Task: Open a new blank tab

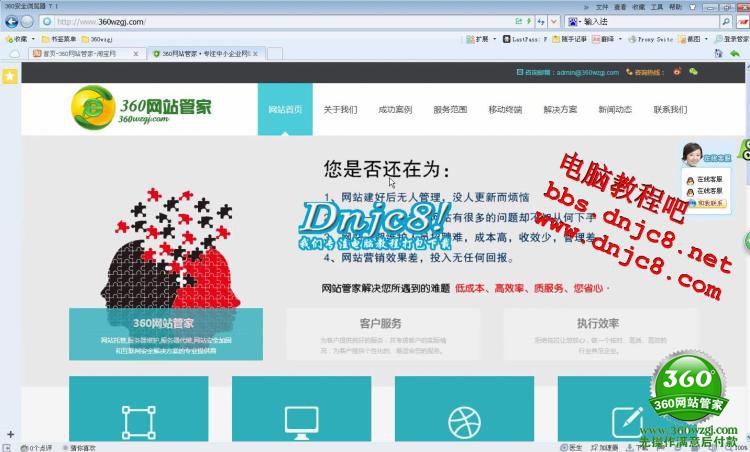Action: [275, 54]
